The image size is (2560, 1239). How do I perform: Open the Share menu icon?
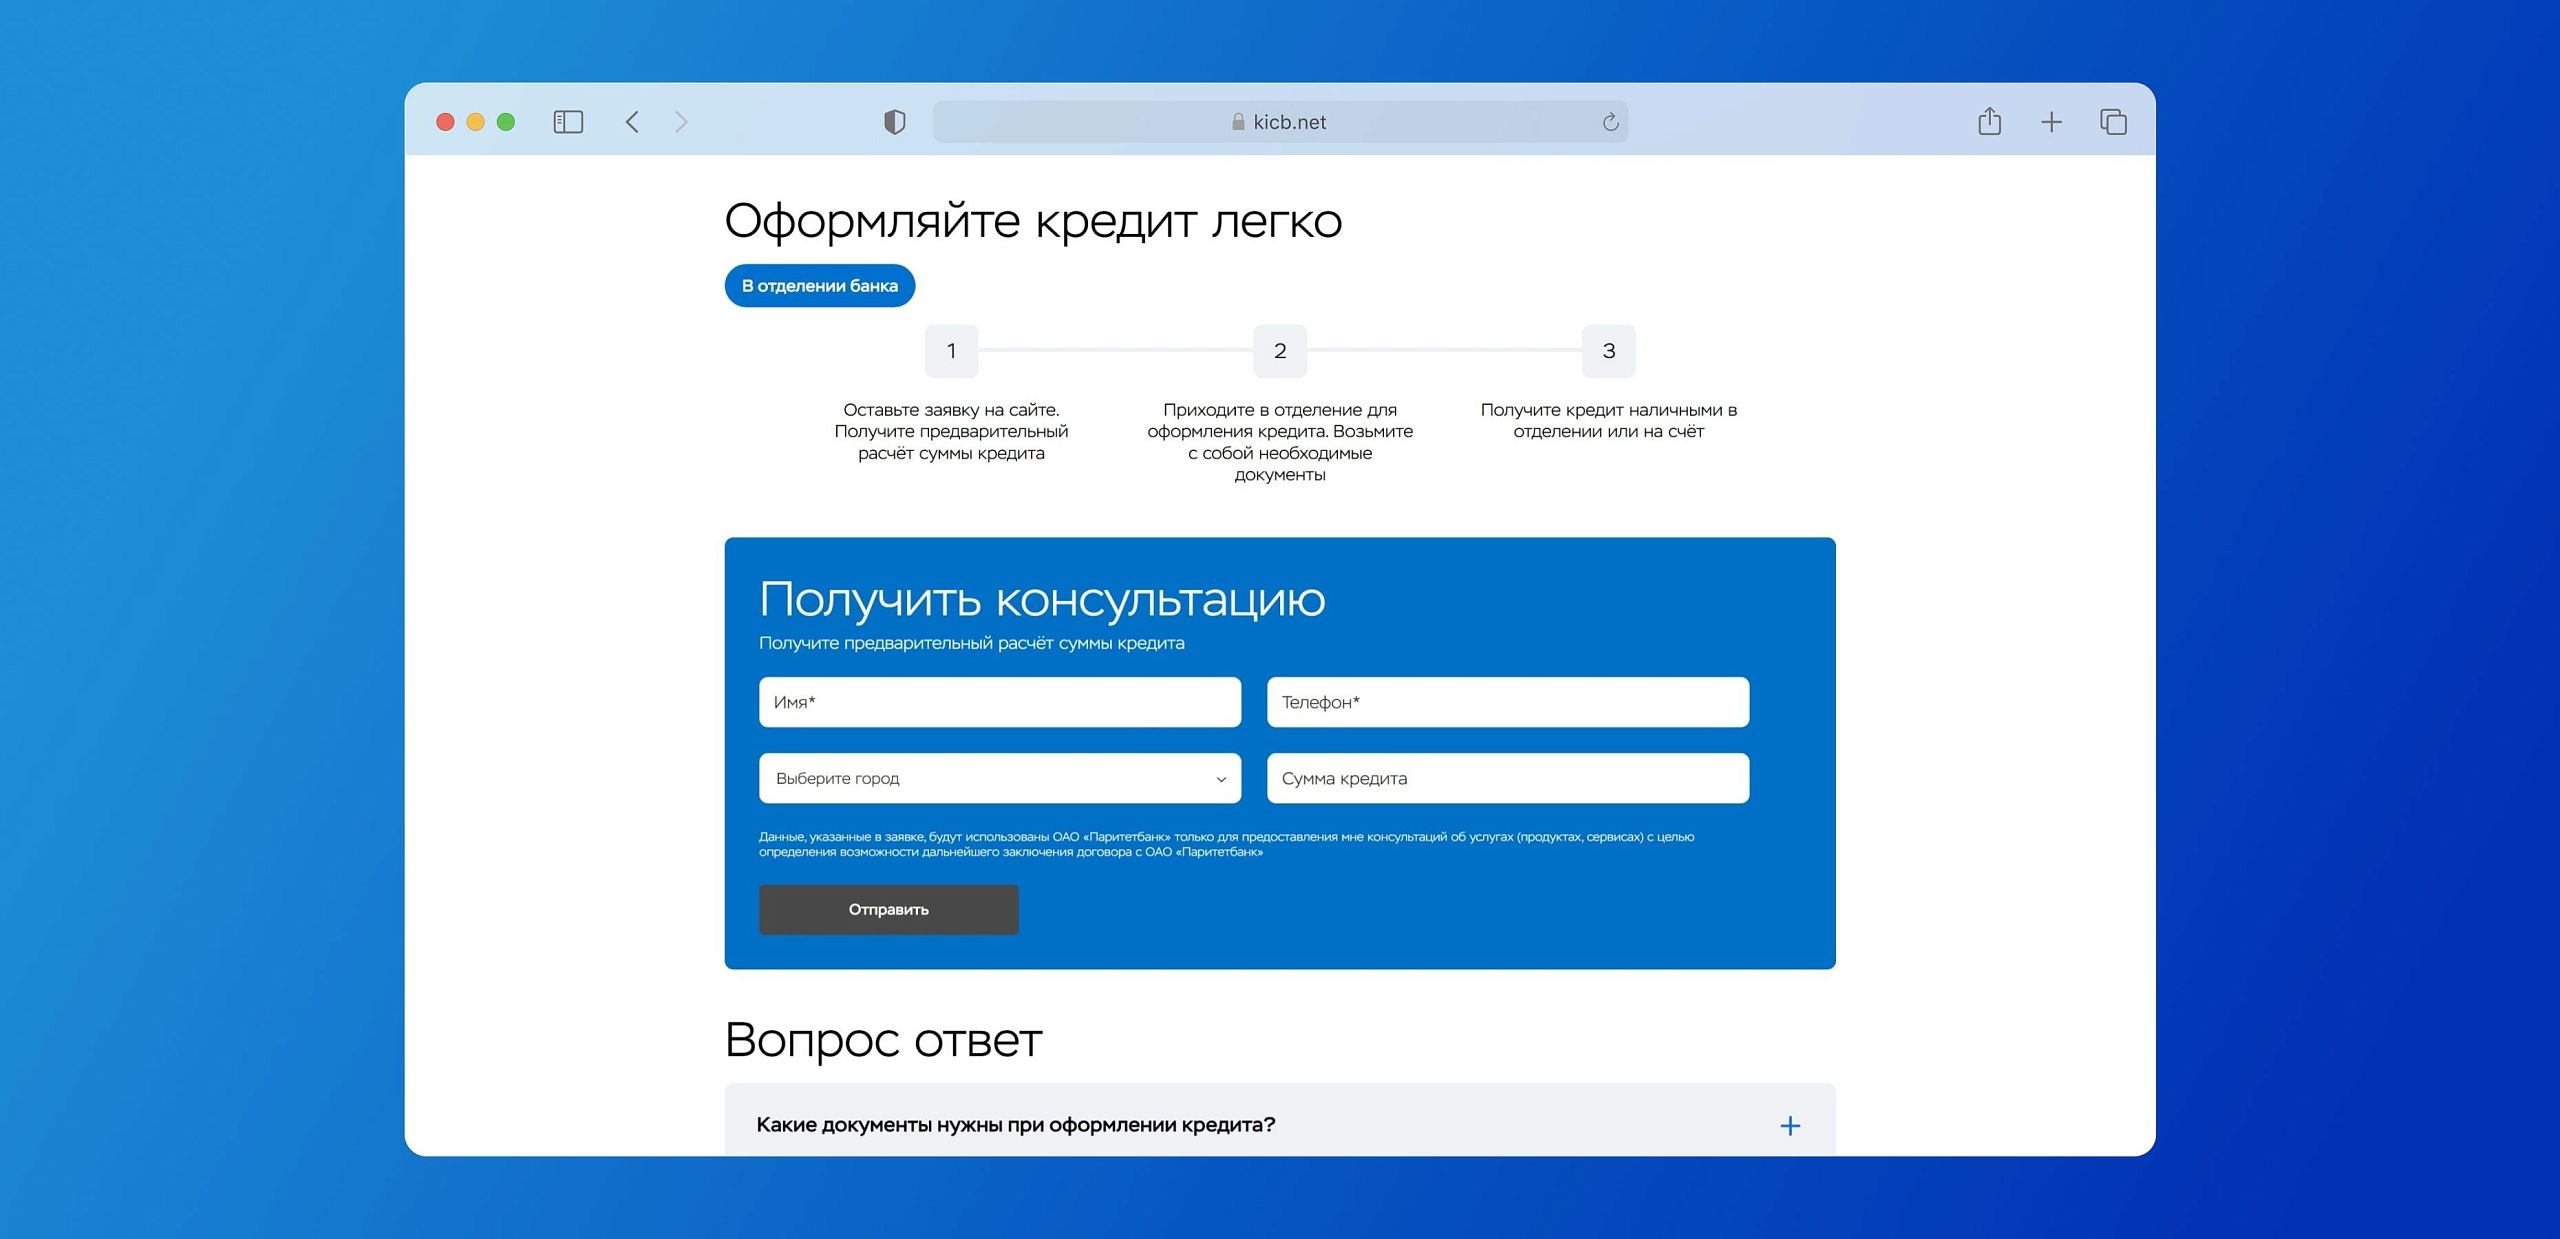(1989, 122)
